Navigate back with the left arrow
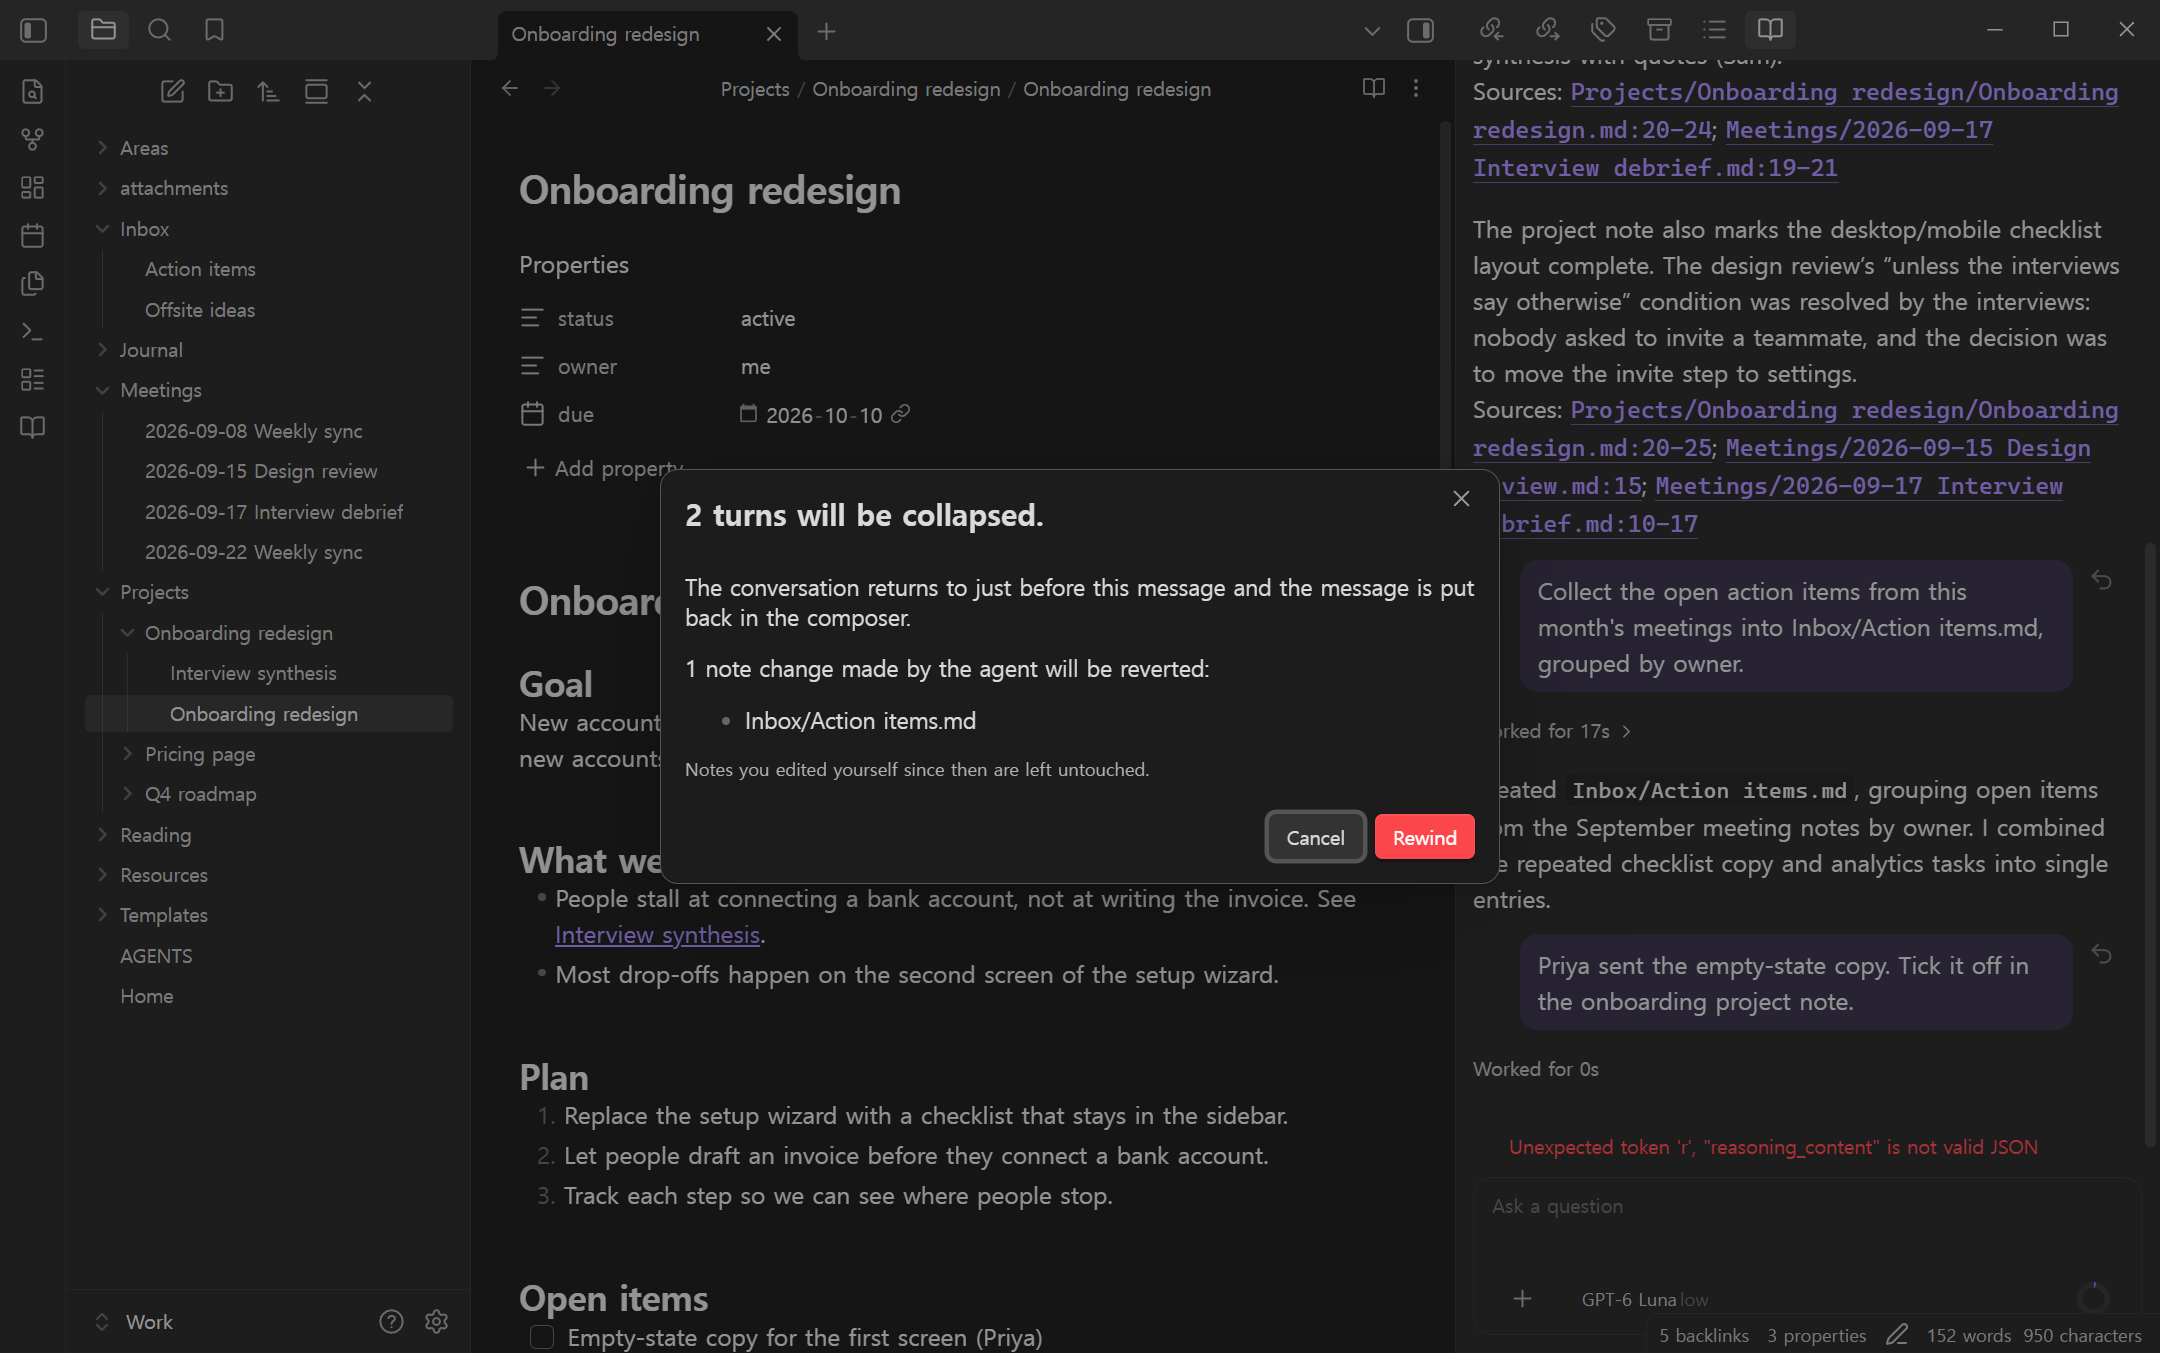This screenshot has width=2160, height=1353. point(510,88)
